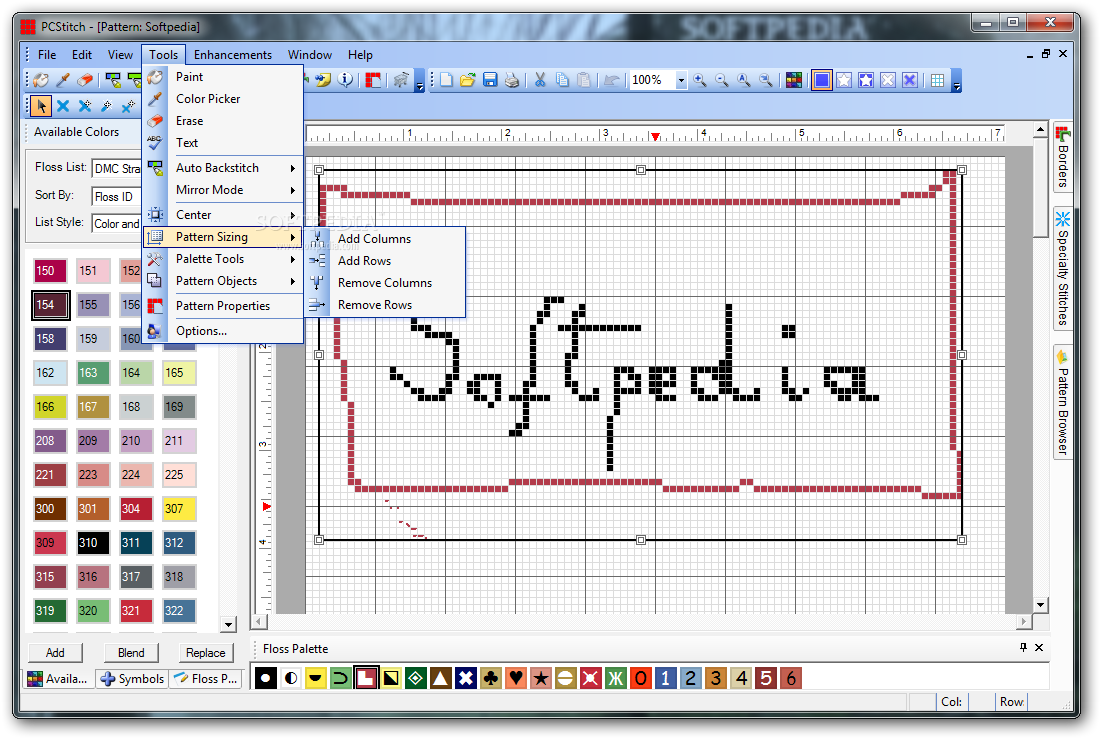This screenshot has height=739, width=1101.
Task: Switch to the Symbols tab
Action: point(133,679)
